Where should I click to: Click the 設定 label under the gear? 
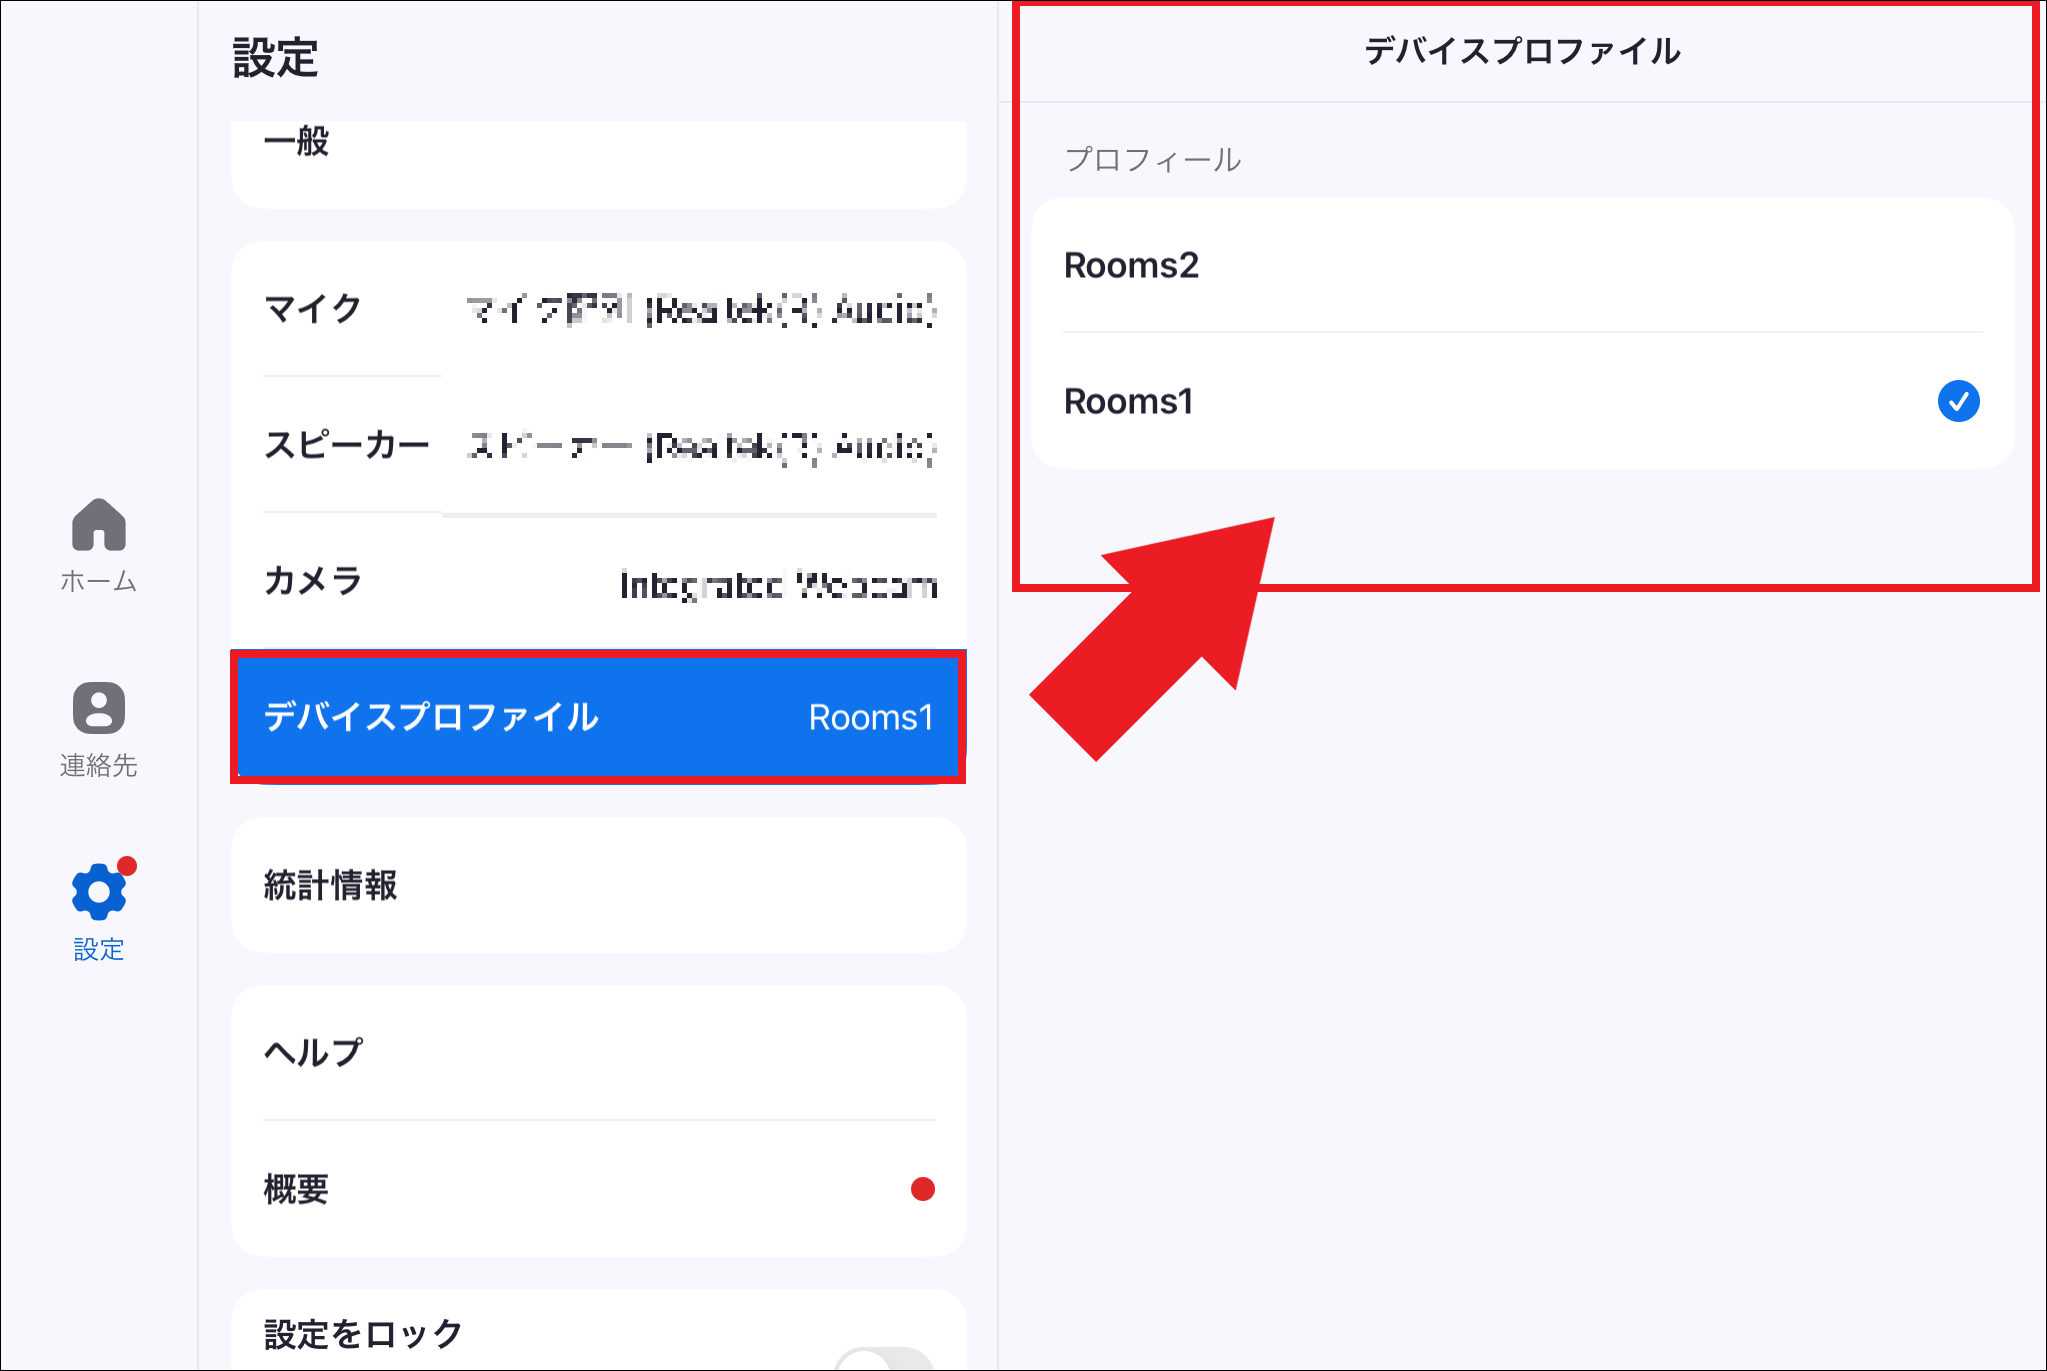(98, 949)
